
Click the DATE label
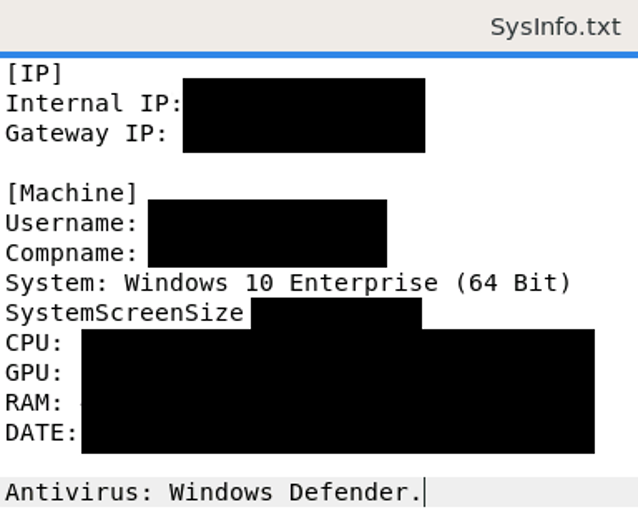[41, 433]
